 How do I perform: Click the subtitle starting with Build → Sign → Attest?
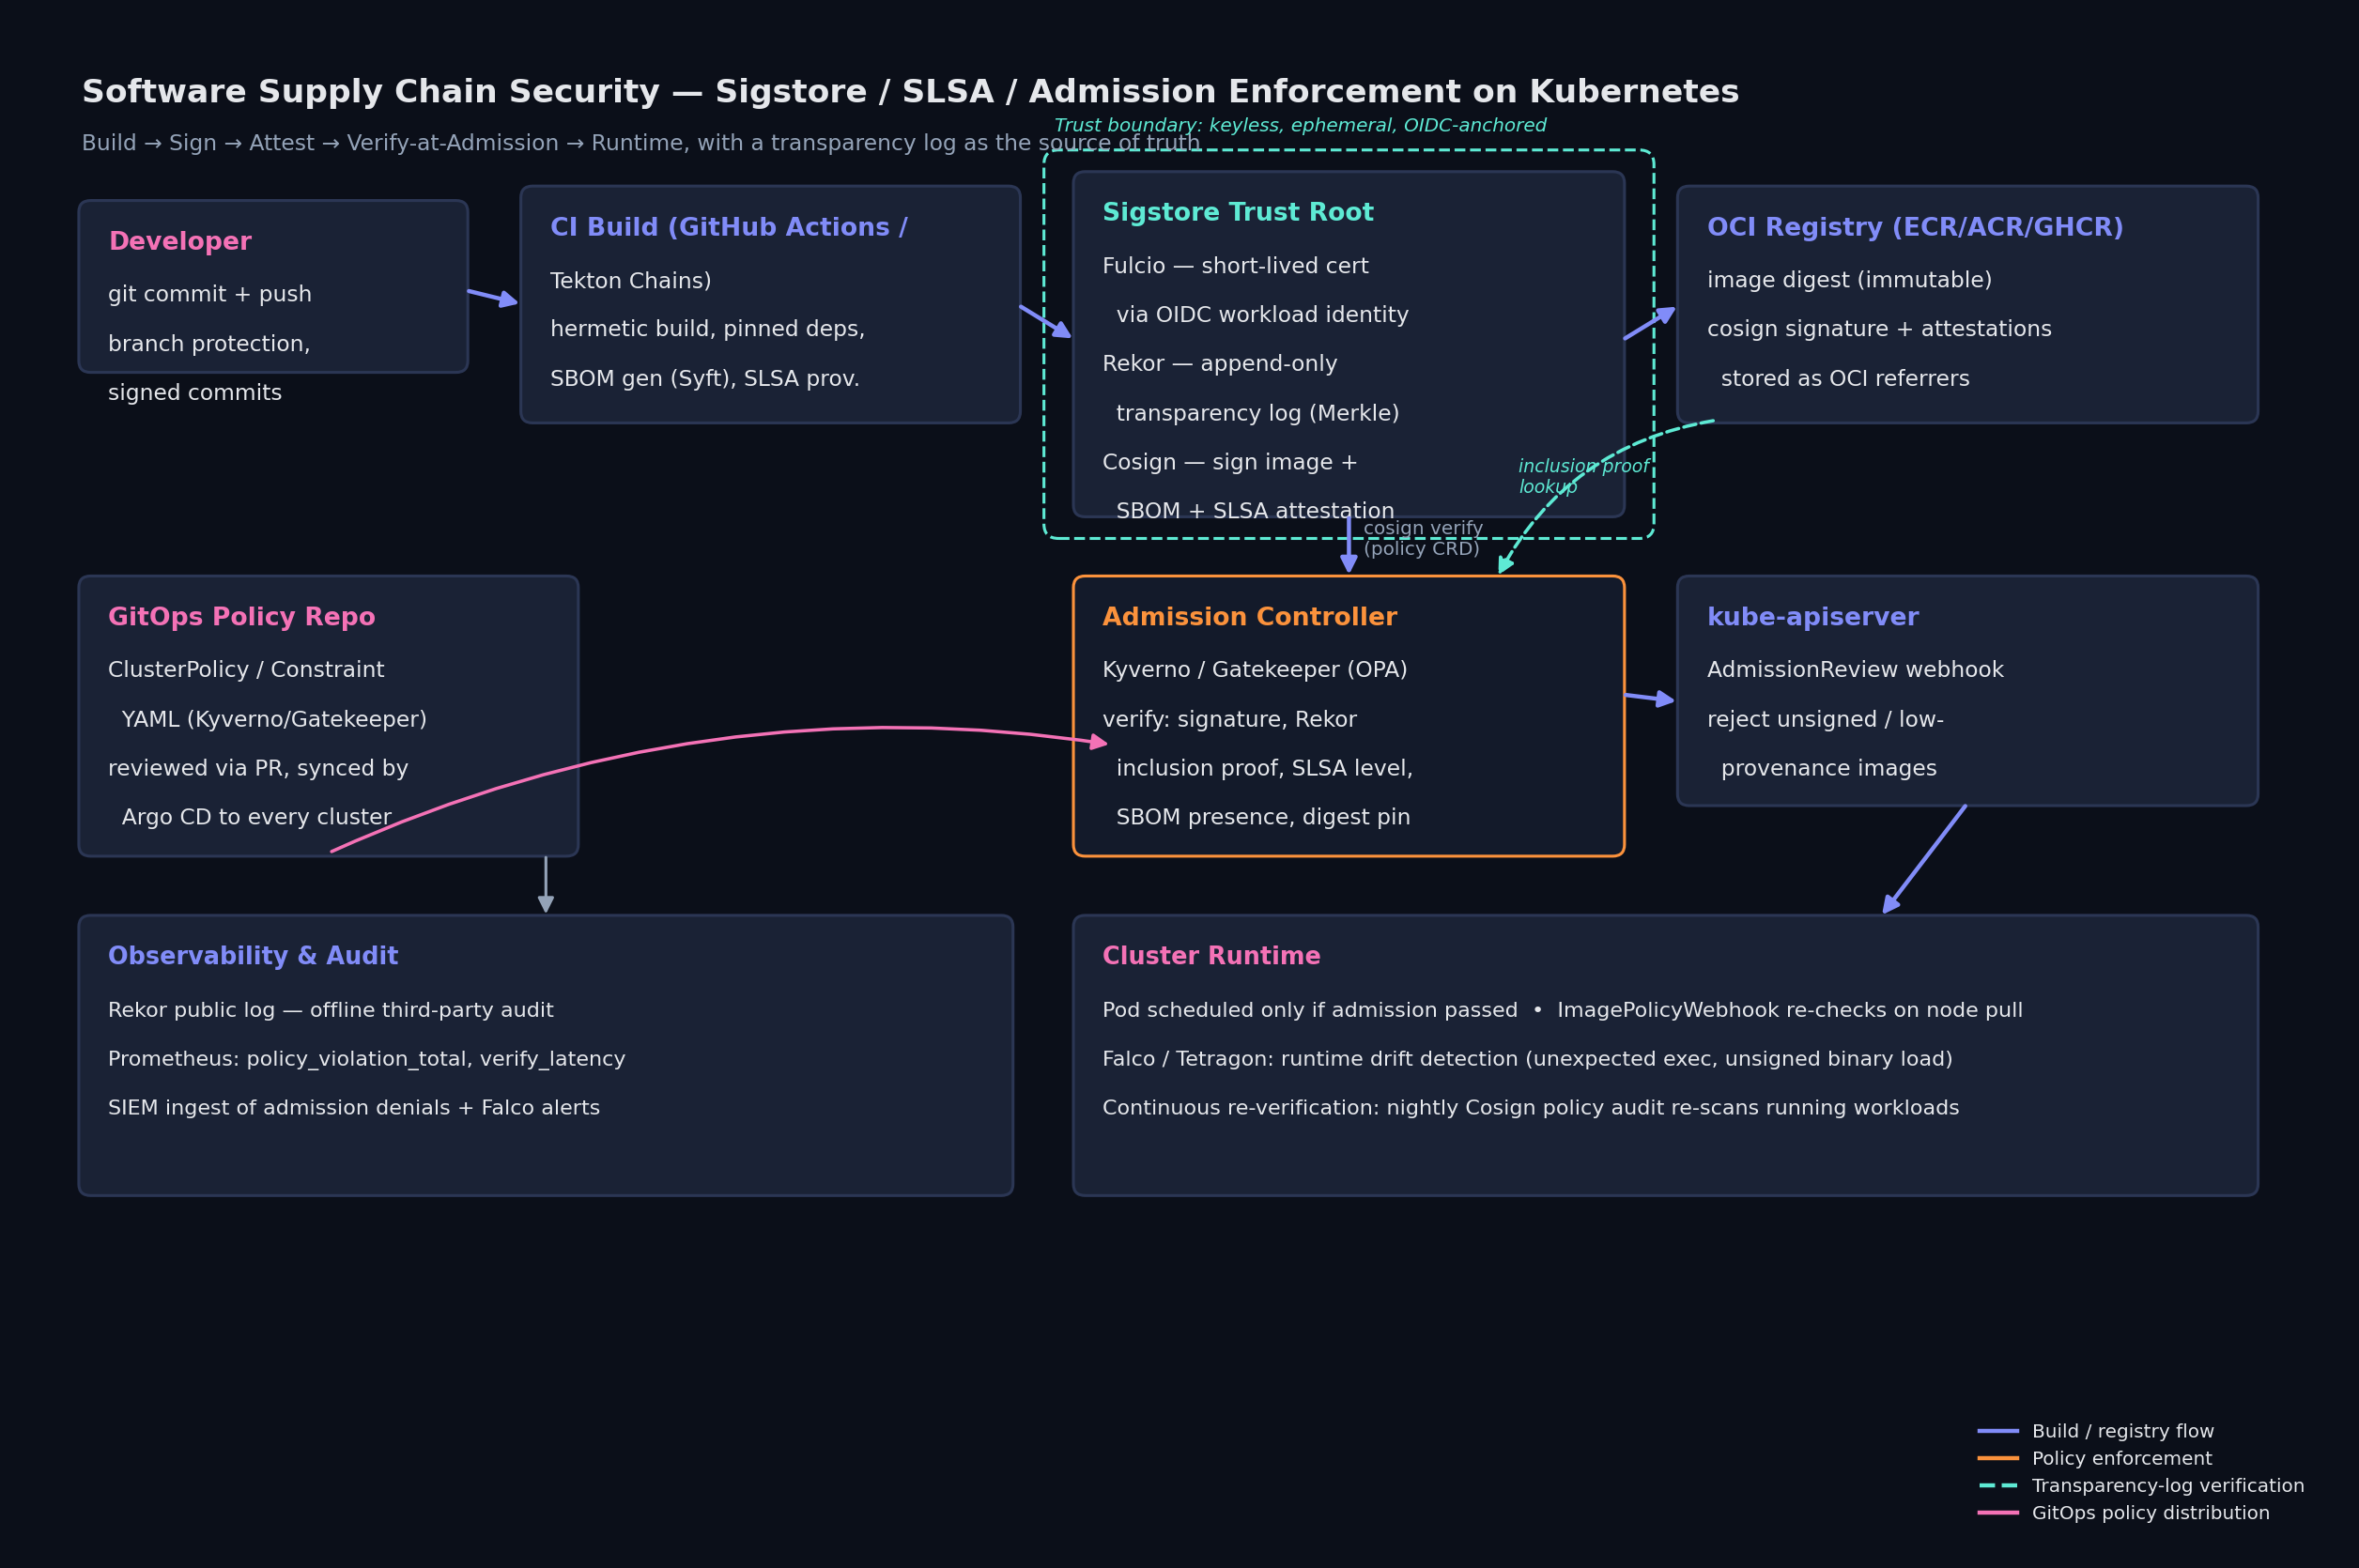[641, 143]
